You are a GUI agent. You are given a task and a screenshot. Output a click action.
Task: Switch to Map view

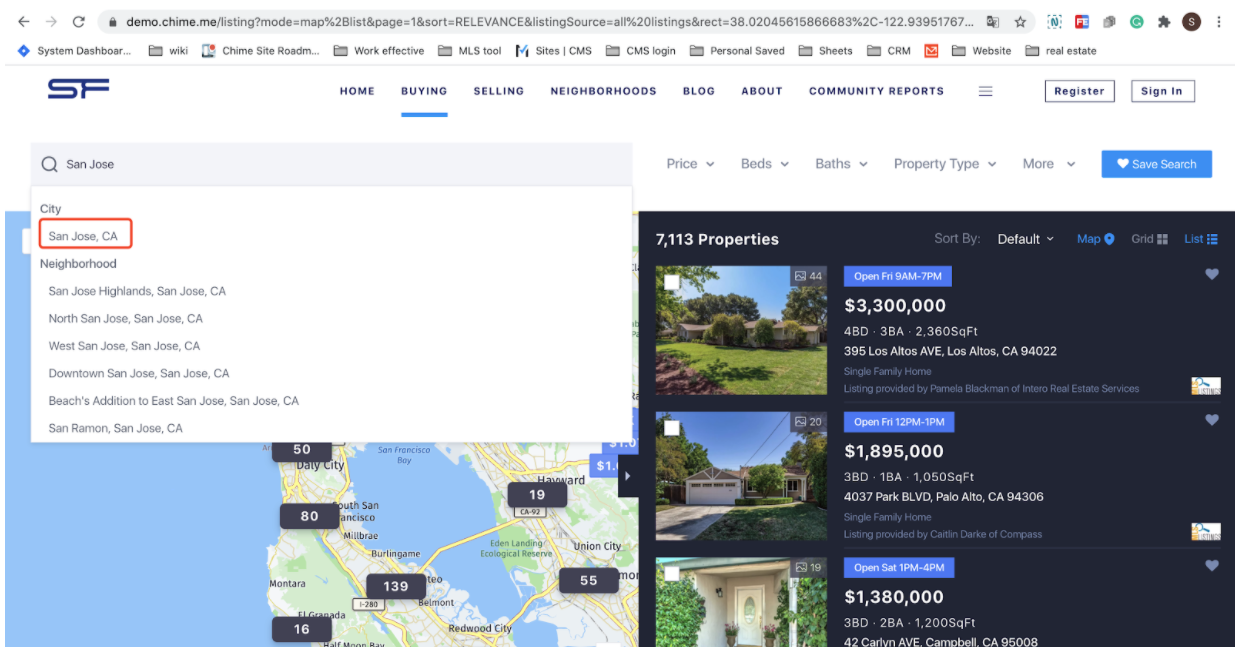[x=1096, y=239]
